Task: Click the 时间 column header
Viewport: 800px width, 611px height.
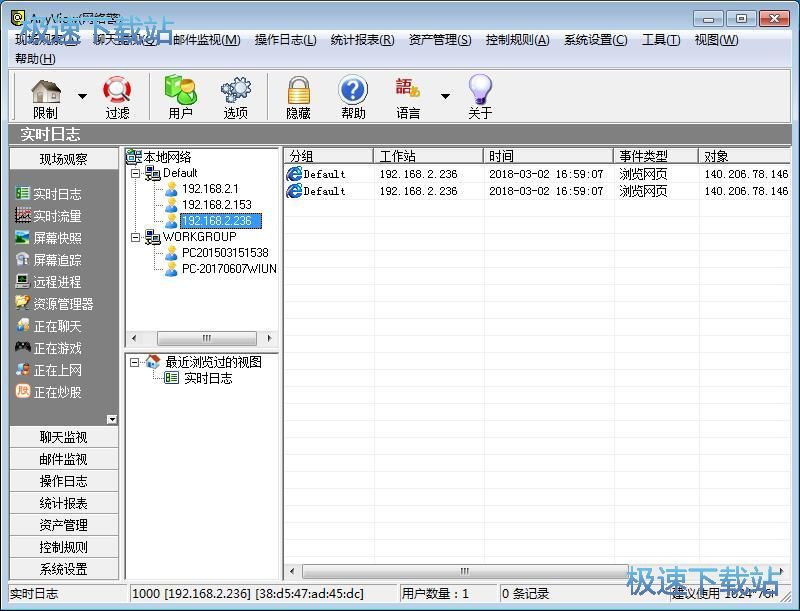Action: 548,156
